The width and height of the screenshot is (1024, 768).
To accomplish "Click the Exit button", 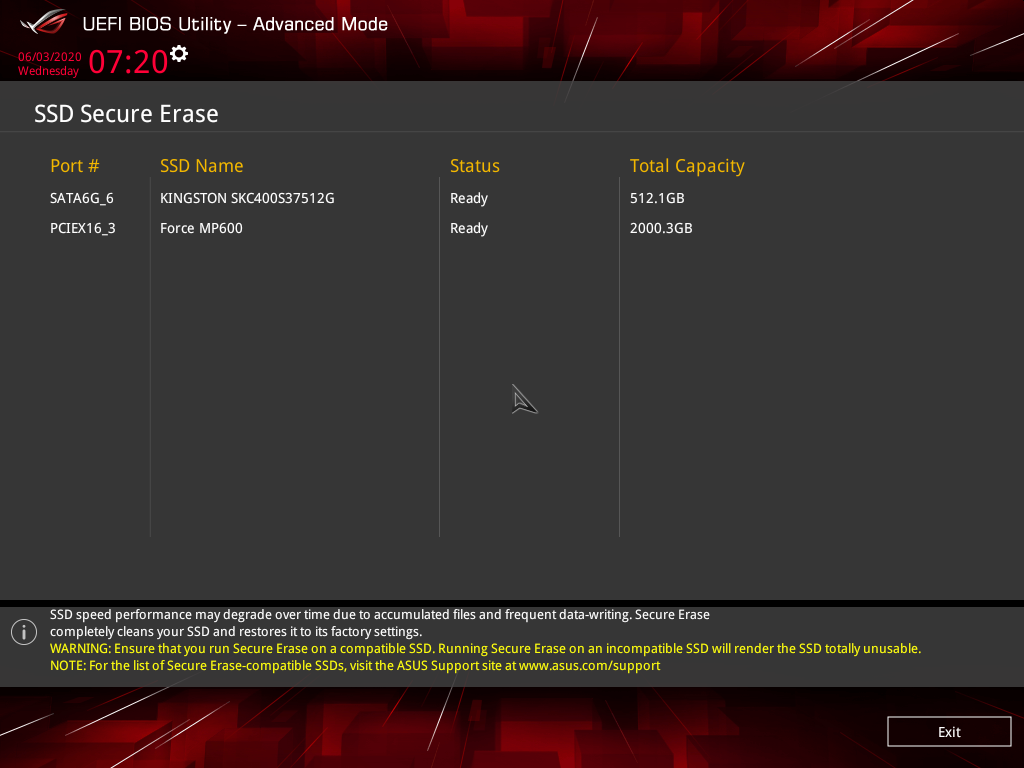I will [x=948, y=731].
